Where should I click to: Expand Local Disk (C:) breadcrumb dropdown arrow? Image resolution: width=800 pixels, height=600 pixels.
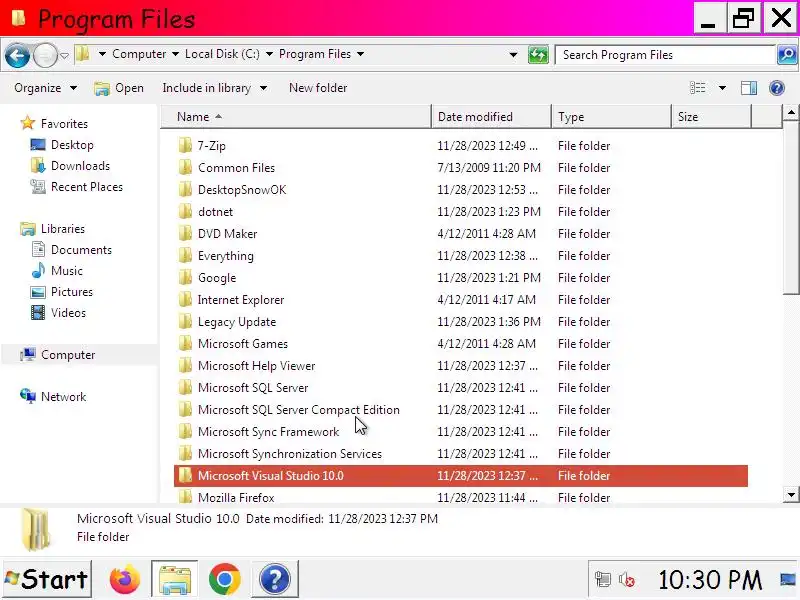[x=269, y=54]
